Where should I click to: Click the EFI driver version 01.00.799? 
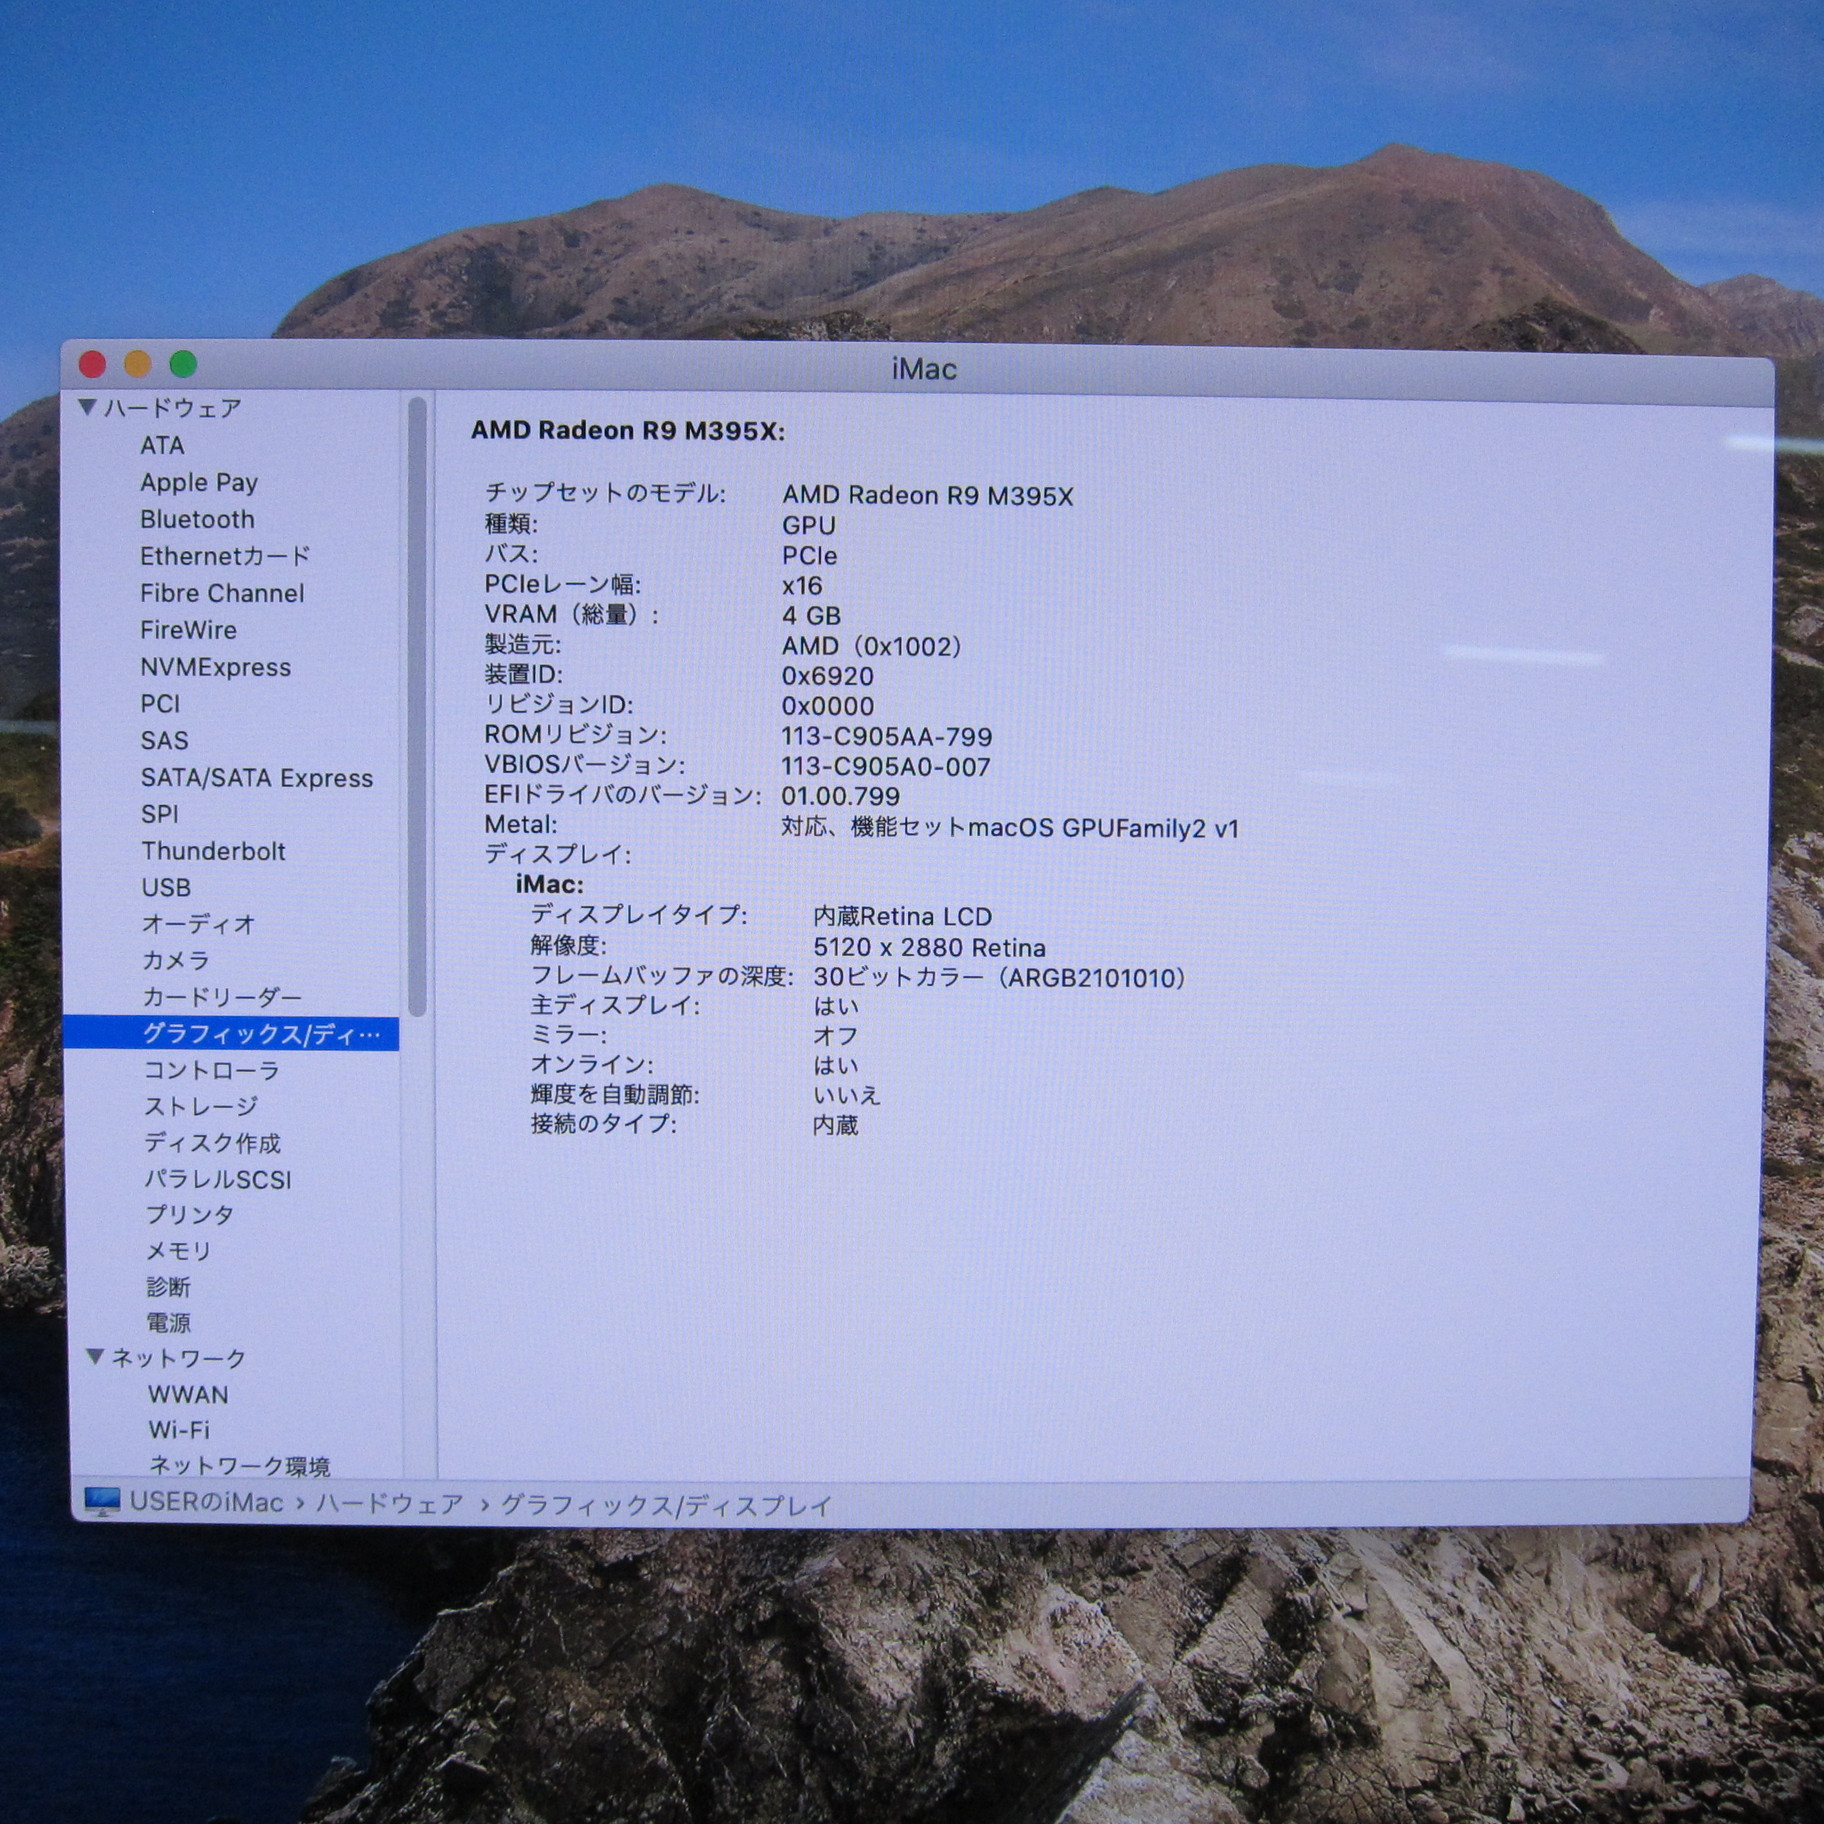[x=841, y=797]
